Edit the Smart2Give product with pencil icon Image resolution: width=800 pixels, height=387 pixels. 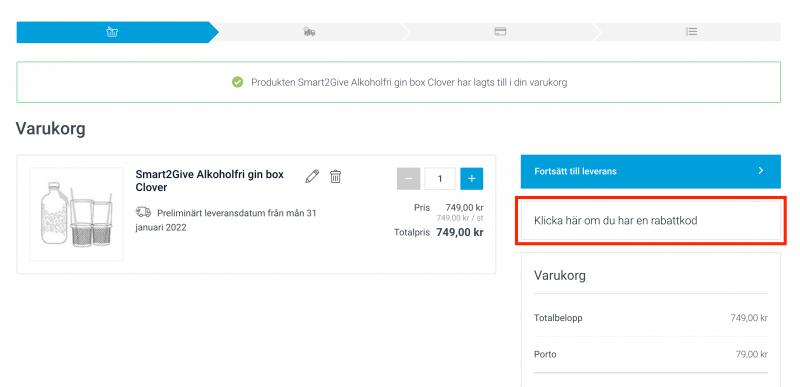point(312,176)
